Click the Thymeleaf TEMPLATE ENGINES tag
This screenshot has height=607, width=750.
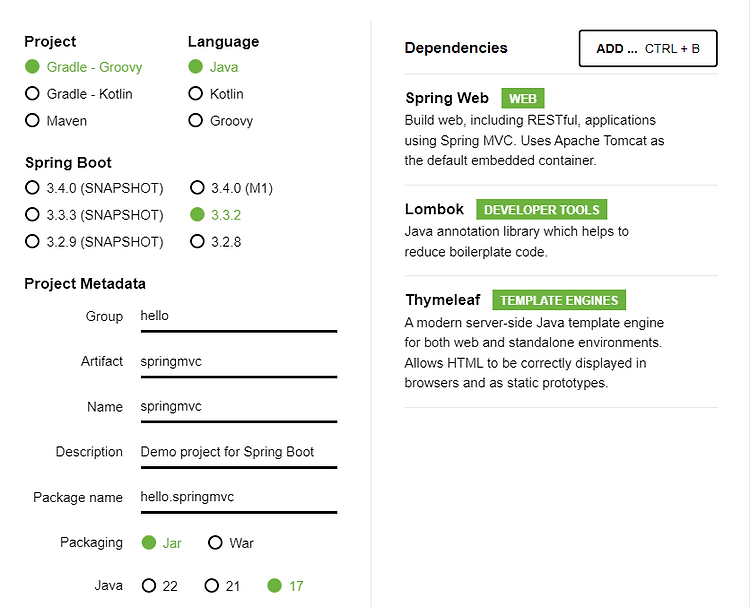coord(559,300)
